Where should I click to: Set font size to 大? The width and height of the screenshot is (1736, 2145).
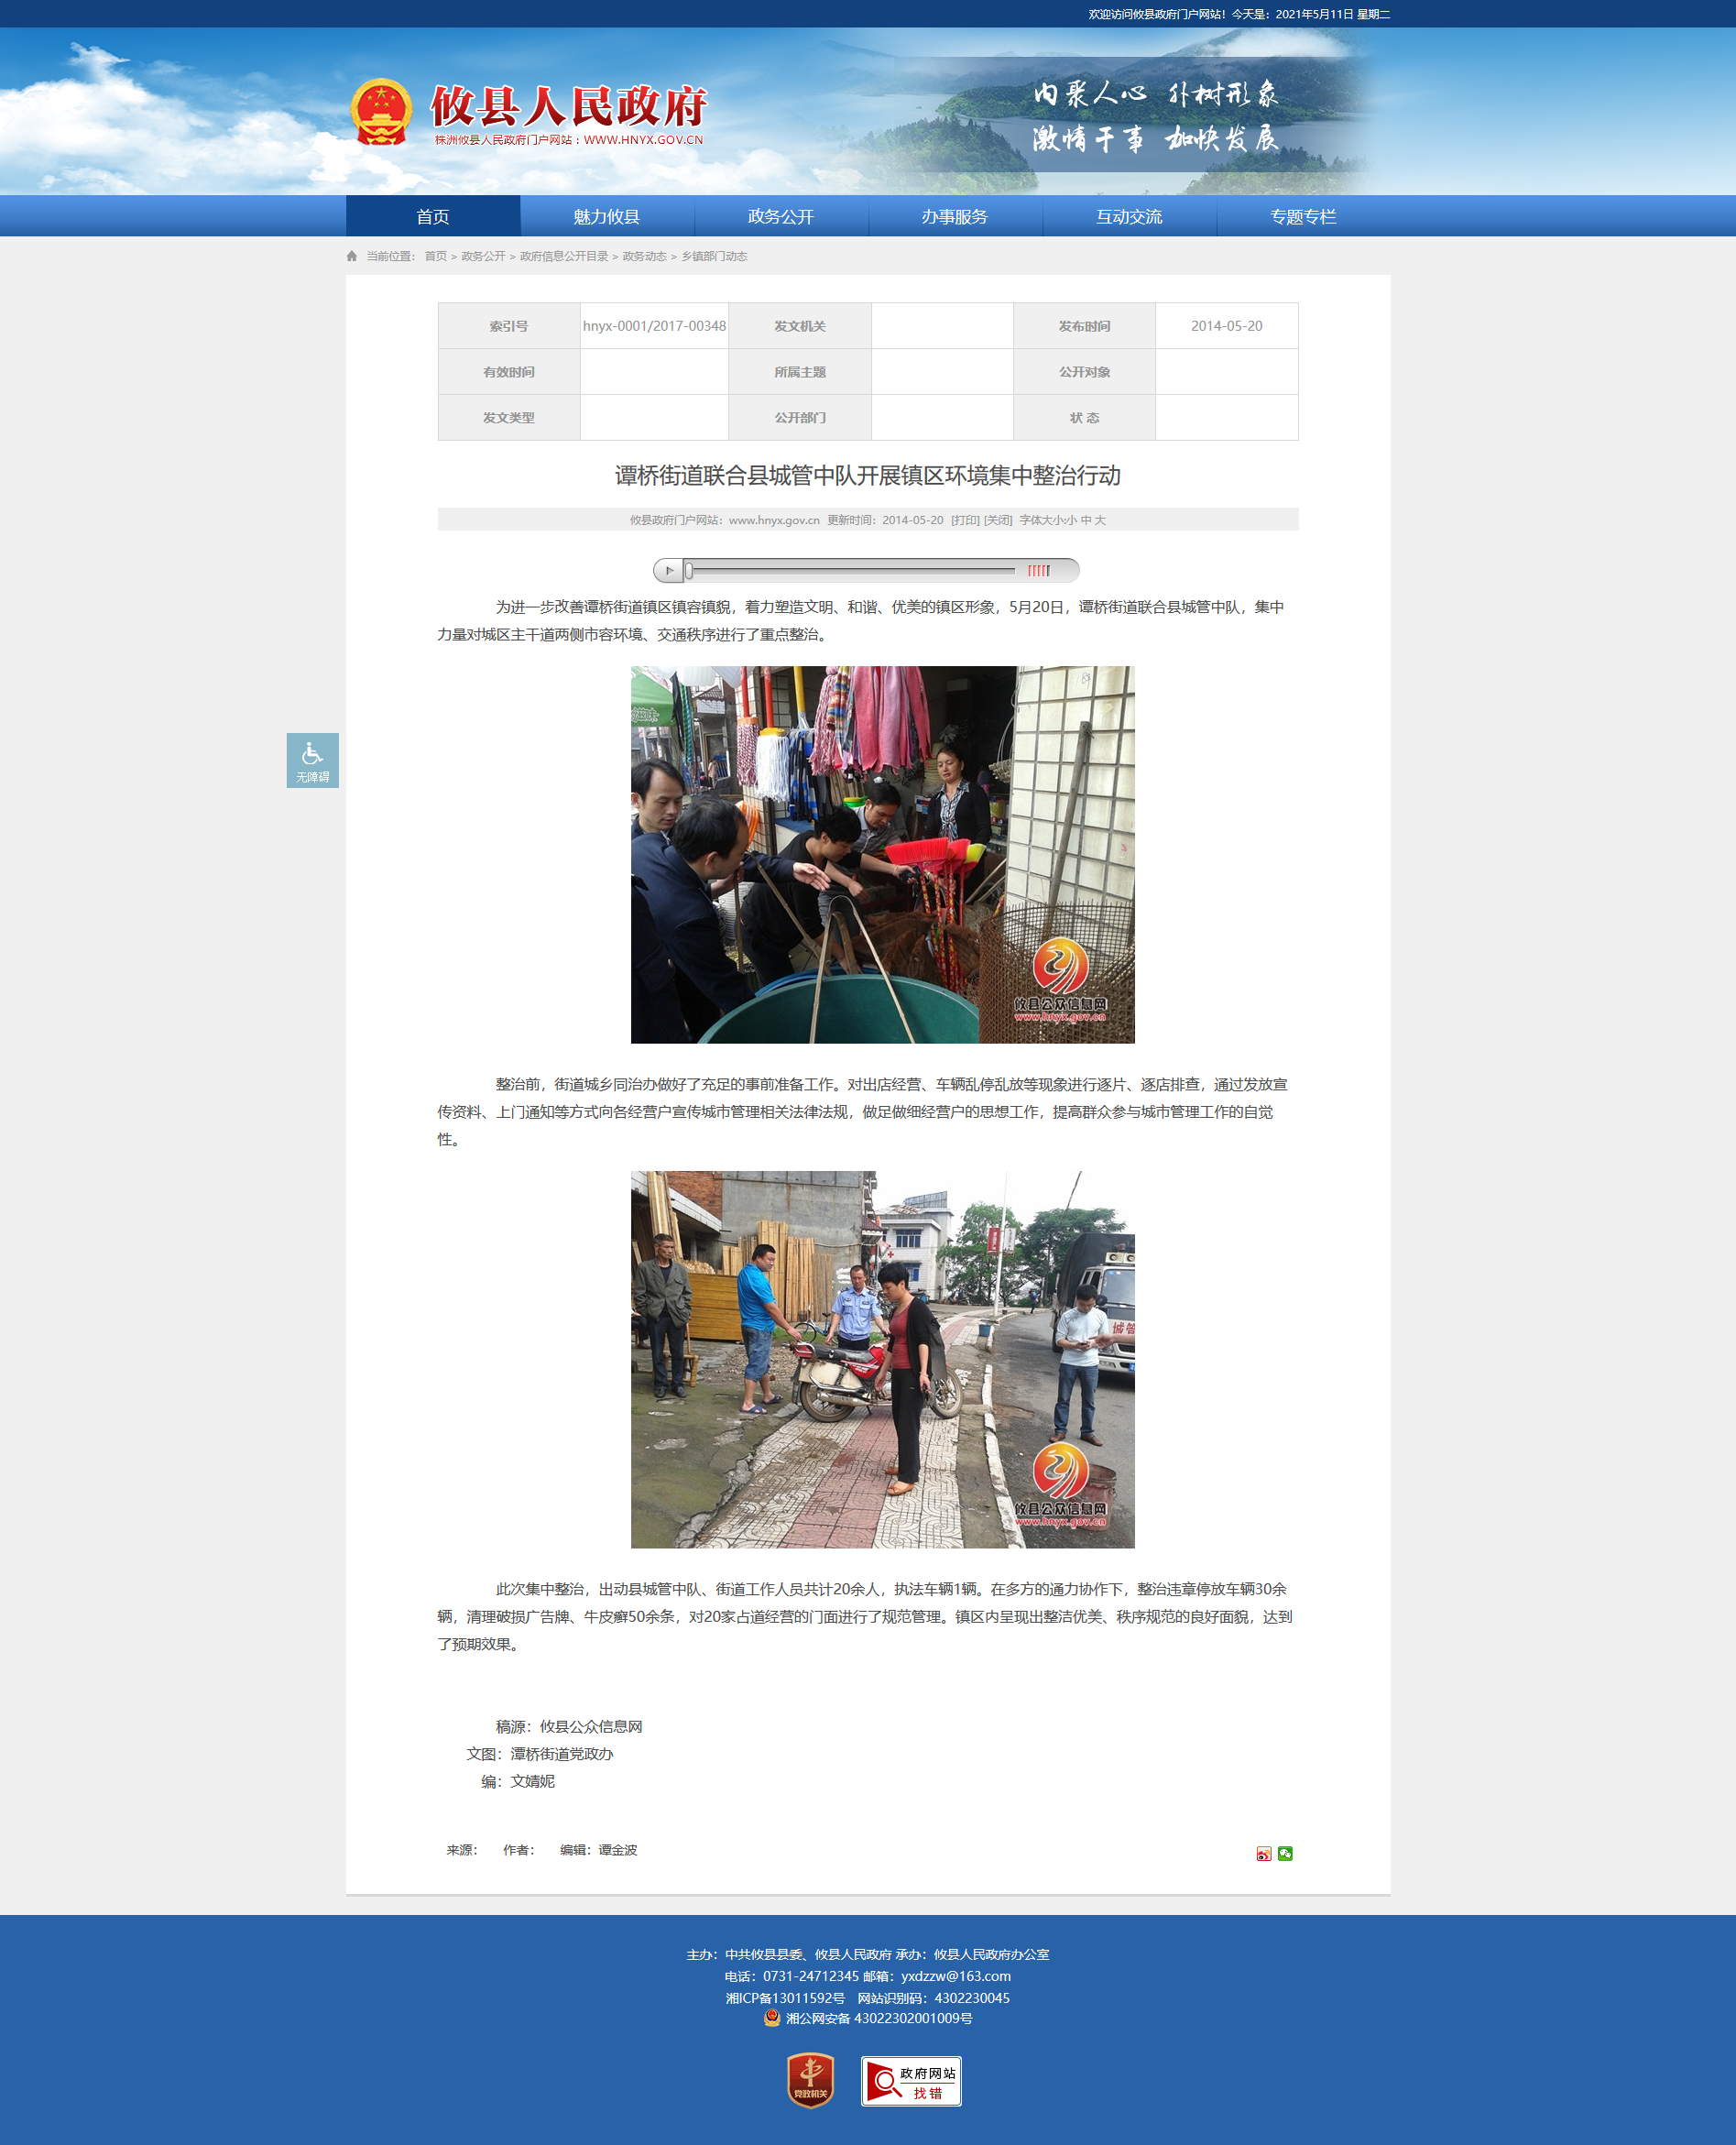pyautogui.click(x=1100, y=520)
